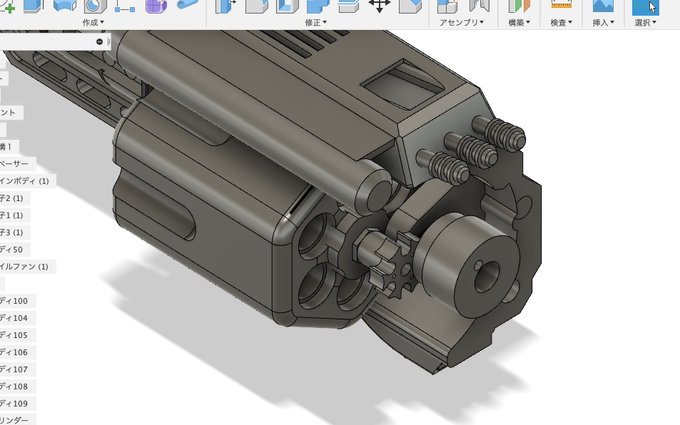Viewport: 680px width, 425px height.
Task: Open the アセンブリ dropdown menu
Action: 461,23
